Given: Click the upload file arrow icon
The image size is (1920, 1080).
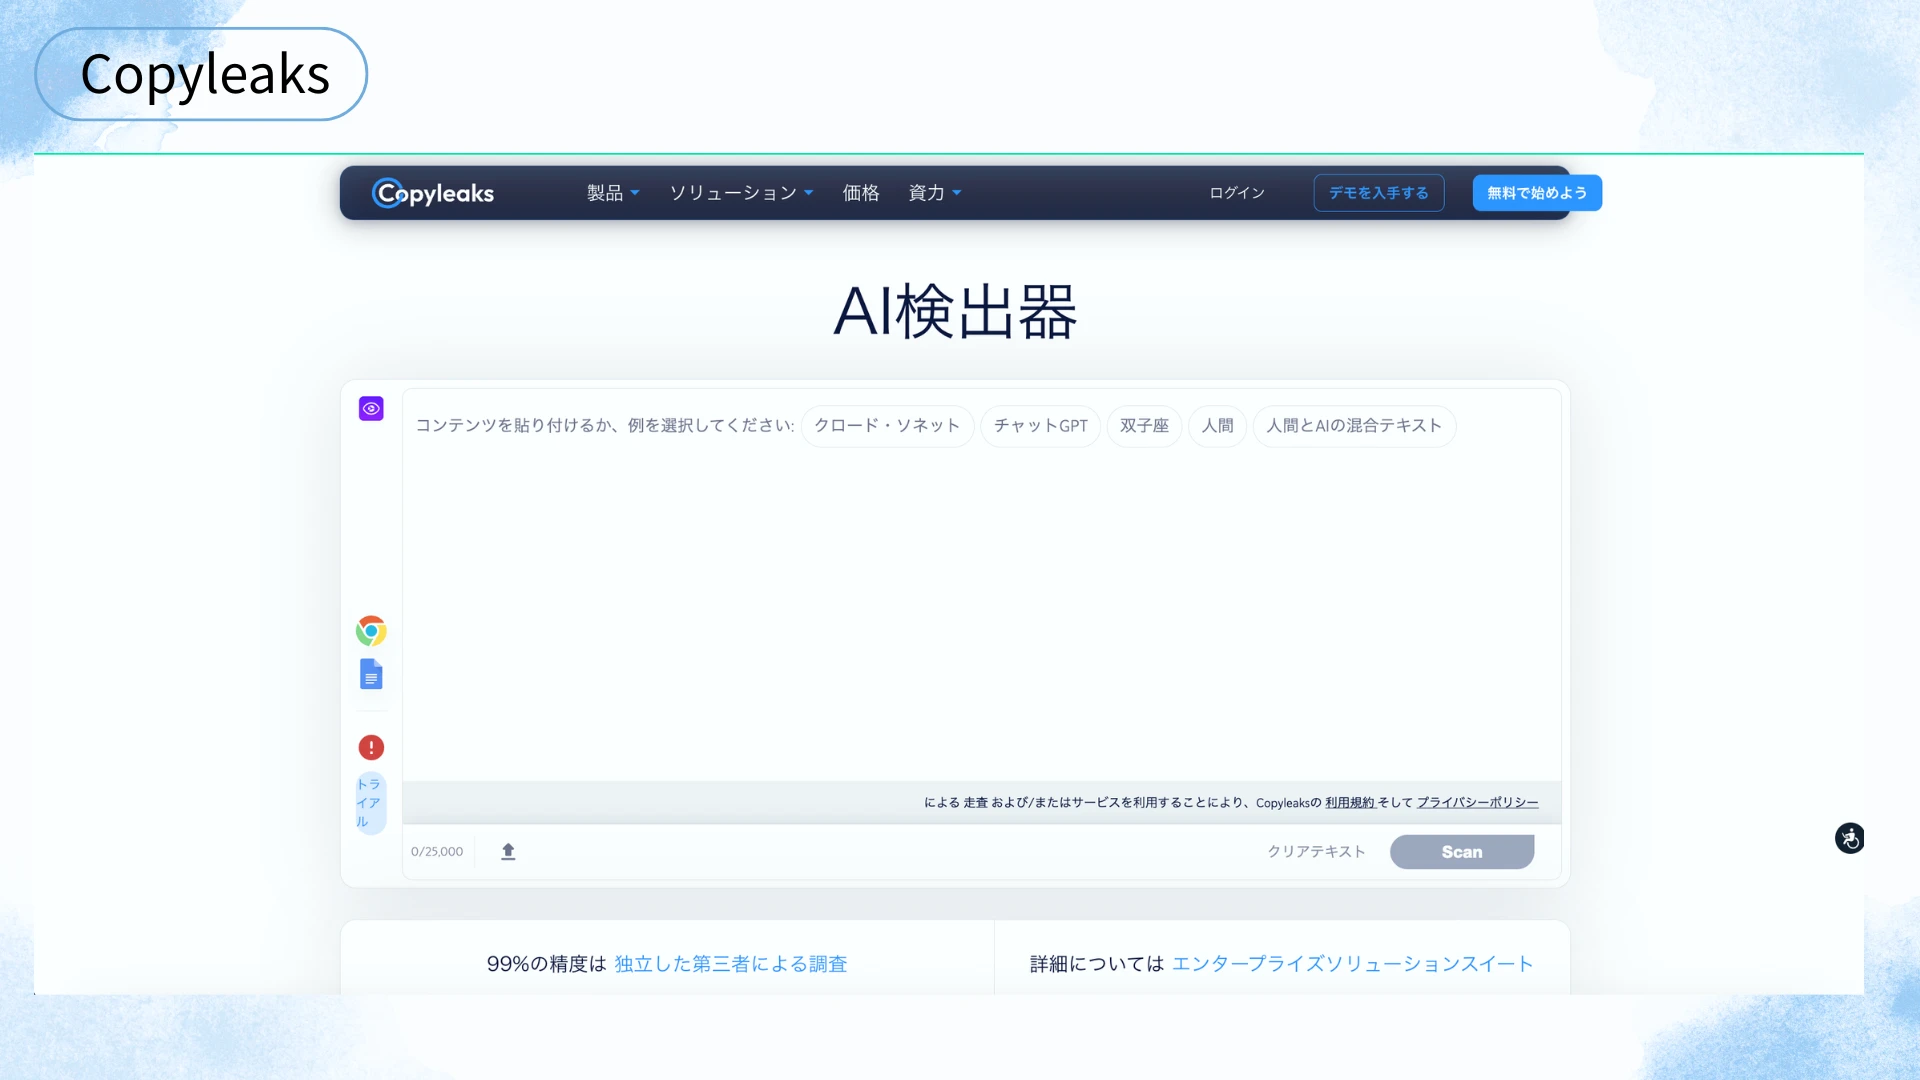Looking at the screenshot, I should [x=508, y=851].
